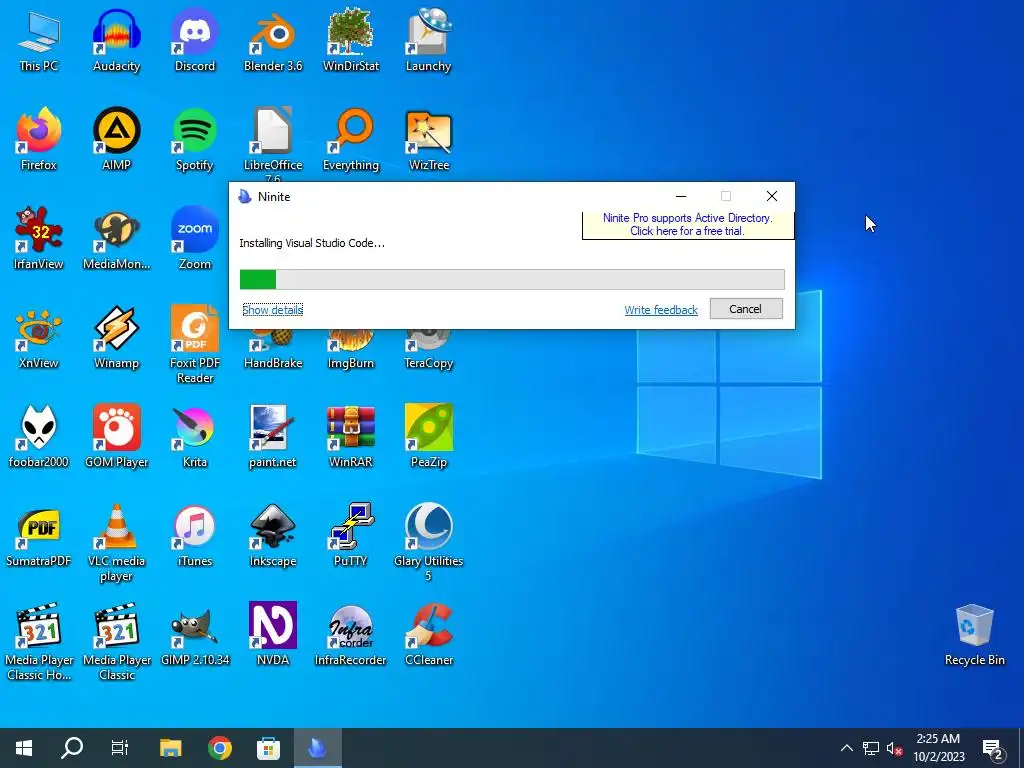The height and width of the screenshot is (768, 1024).
Task: Open the Audacity desktop shortcut
Action: [116, 39]
